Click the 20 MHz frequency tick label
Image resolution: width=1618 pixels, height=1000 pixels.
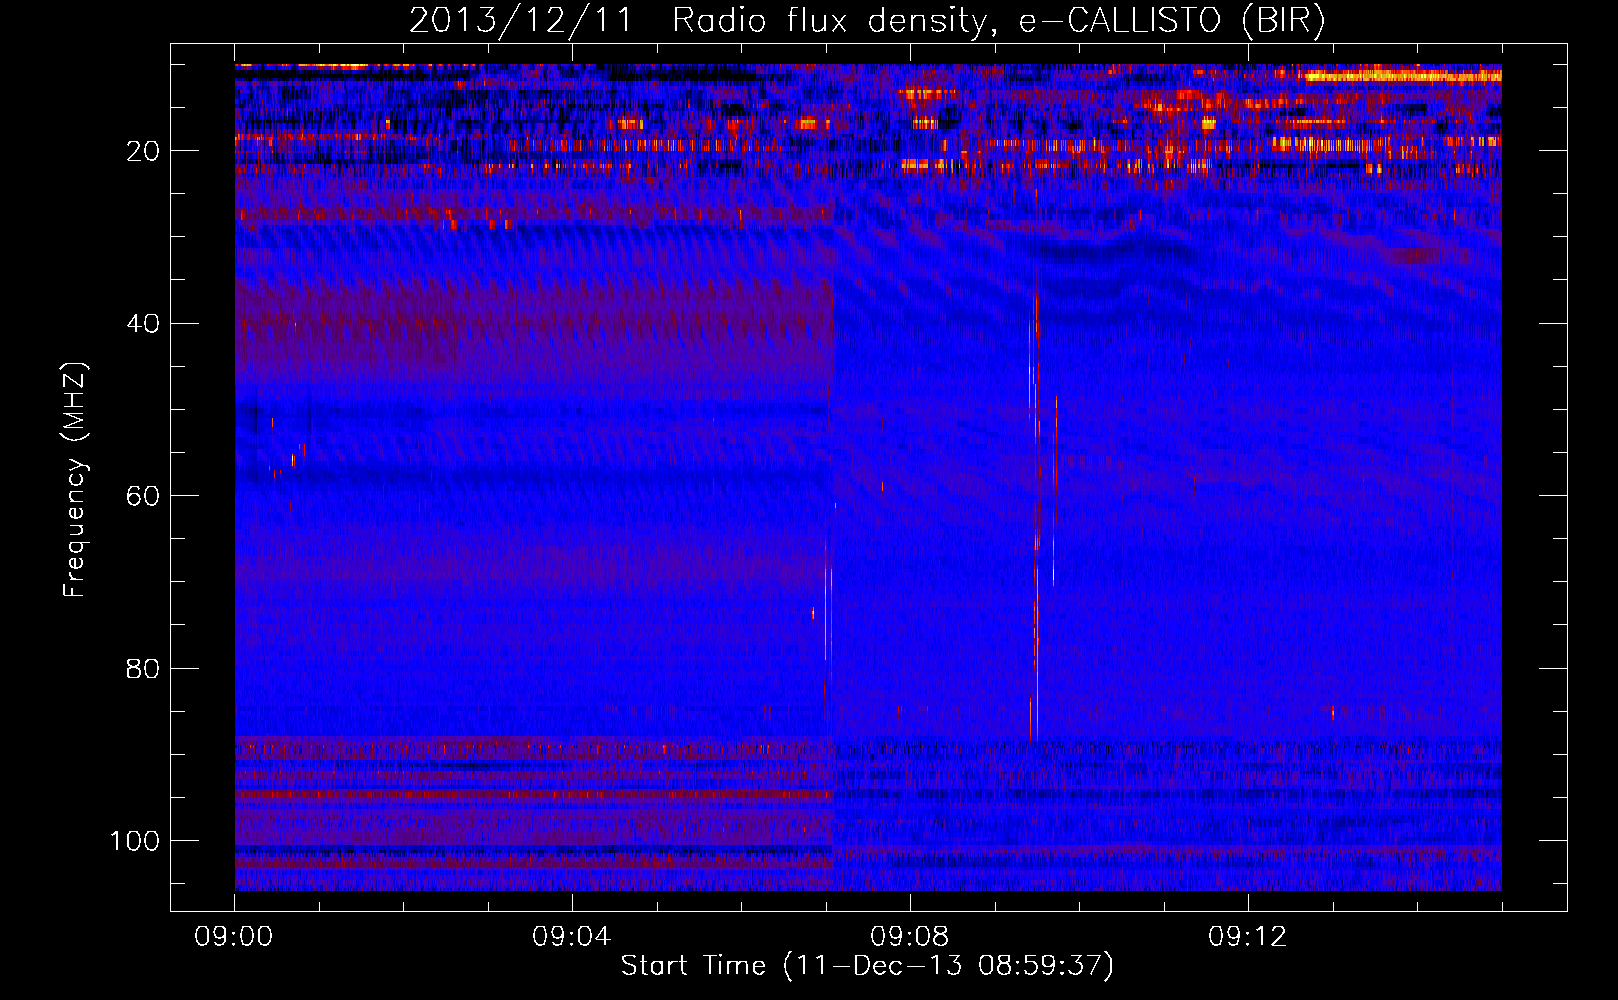click(x=144, y=151)
